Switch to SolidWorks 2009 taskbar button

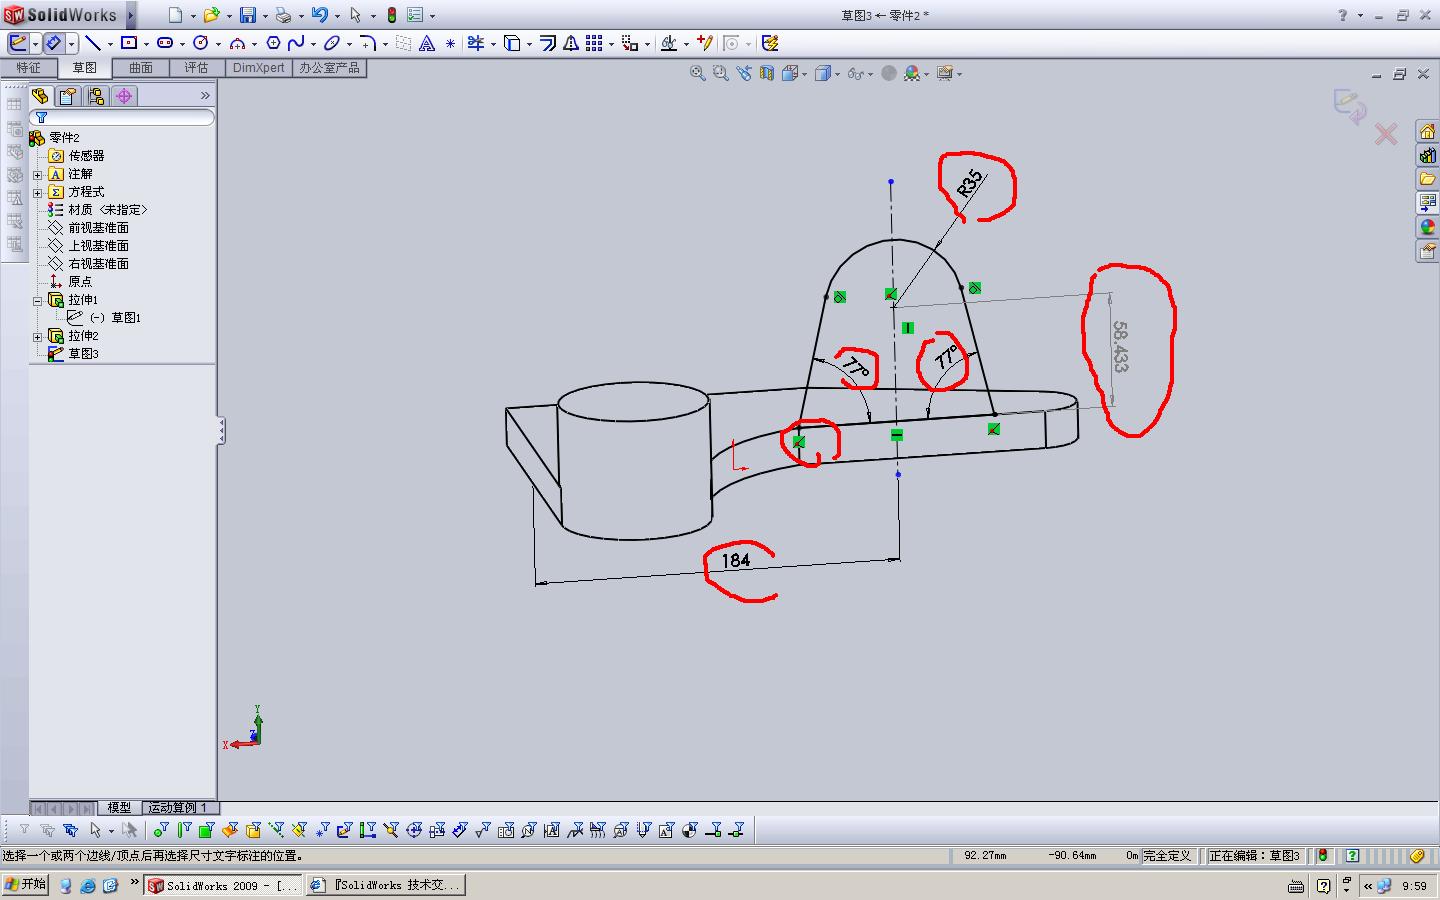pos(223,885)
